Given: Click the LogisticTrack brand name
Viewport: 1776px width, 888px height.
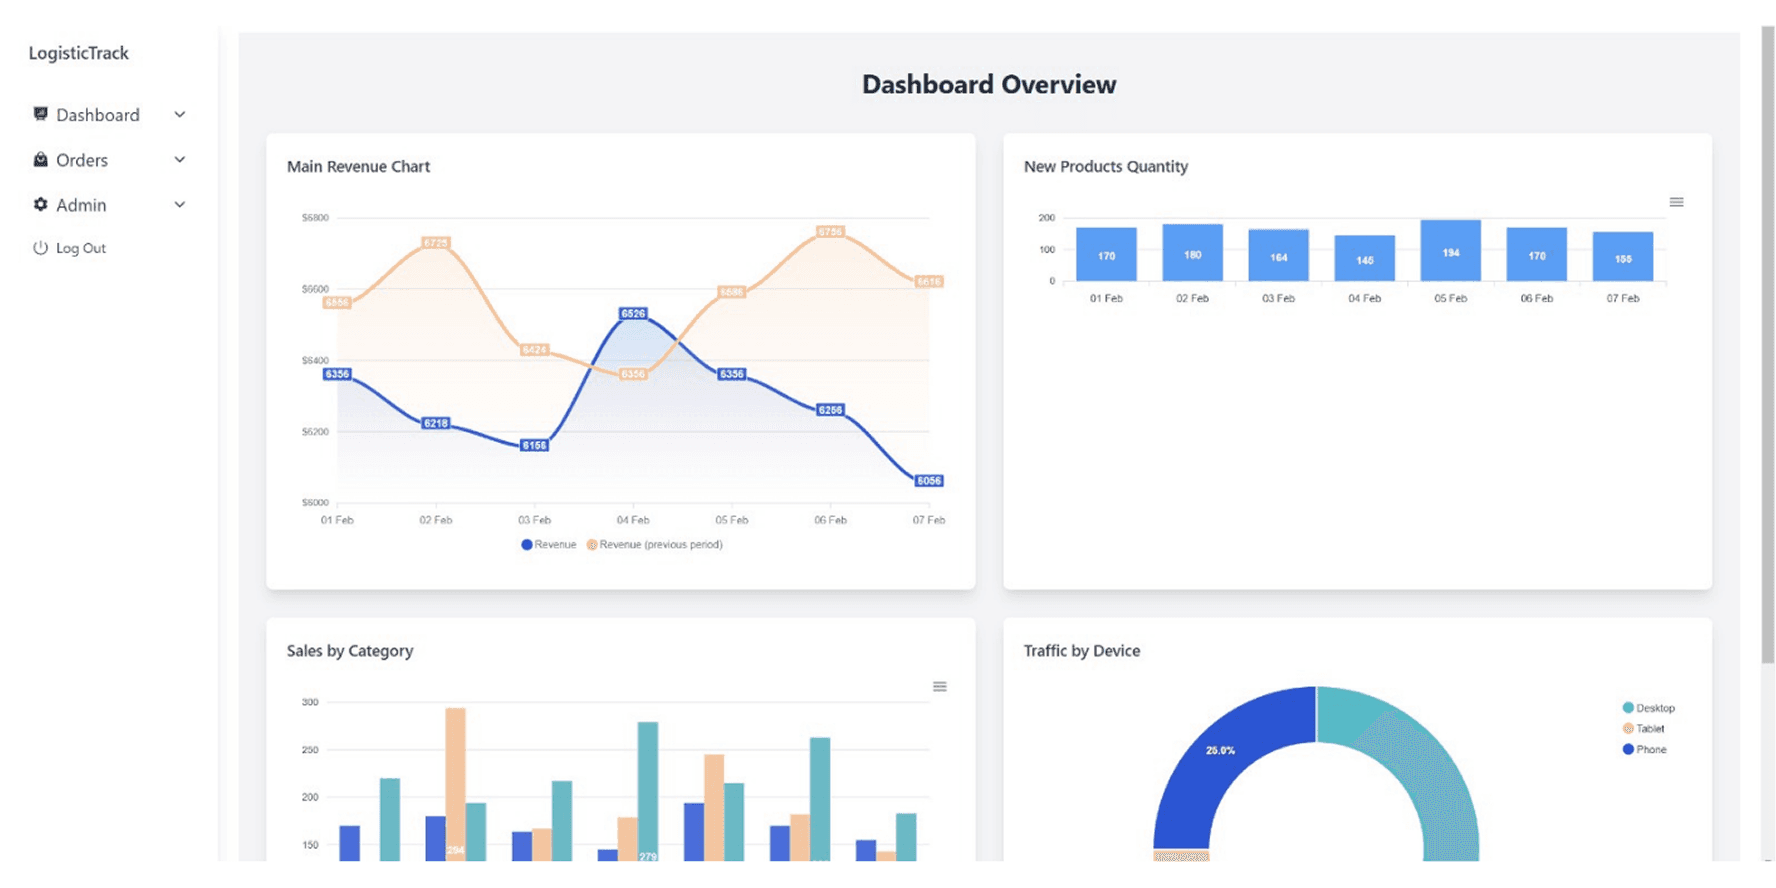Looking at the screenshot, I should (x=78, y=53).
